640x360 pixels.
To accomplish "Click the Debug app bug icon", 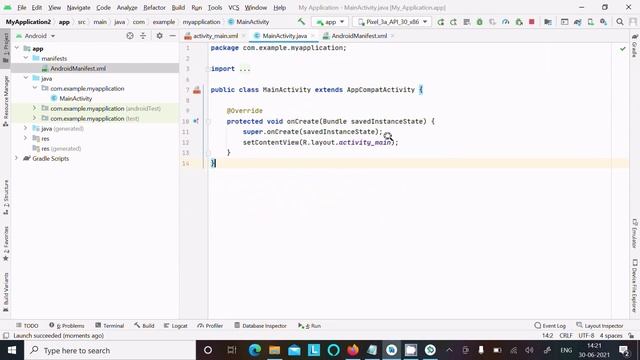I will pos(480,22).
